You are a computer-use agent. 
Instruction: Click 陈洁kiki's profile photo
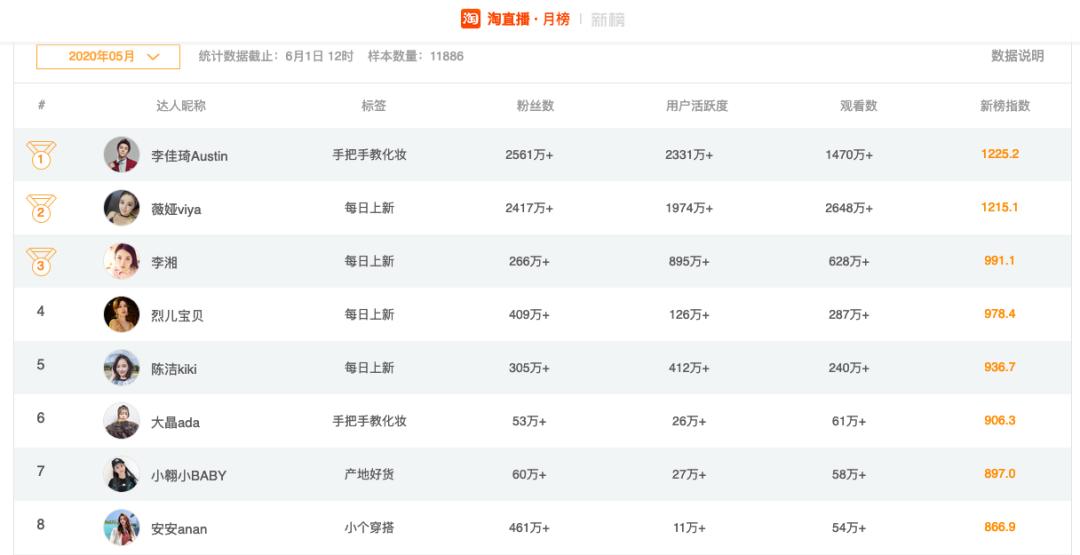(x=122, y=367)
